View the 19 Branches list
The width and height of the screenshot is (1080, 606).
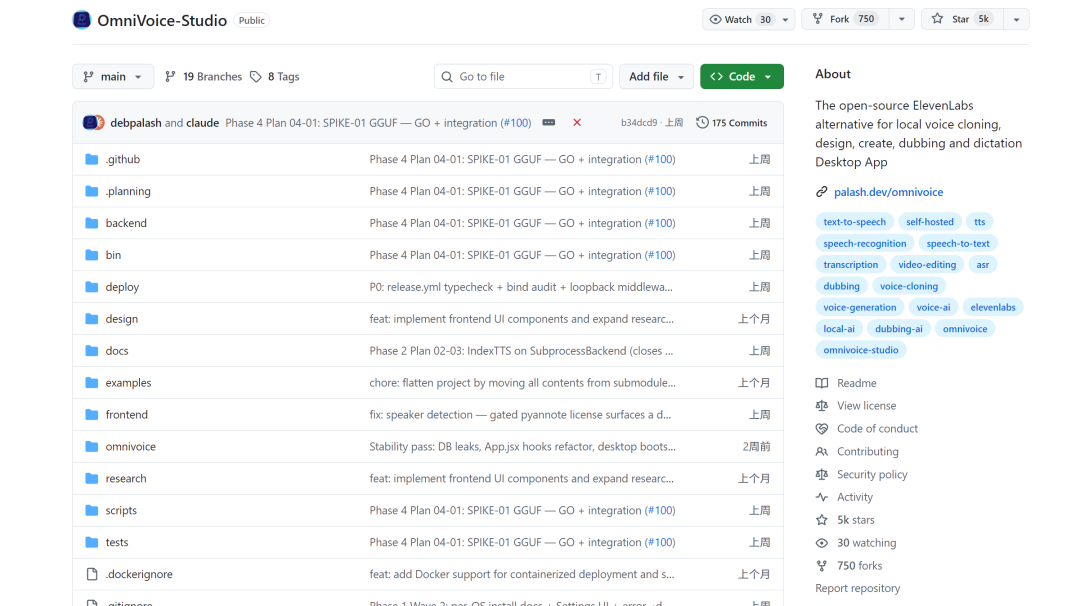(204, 76)
